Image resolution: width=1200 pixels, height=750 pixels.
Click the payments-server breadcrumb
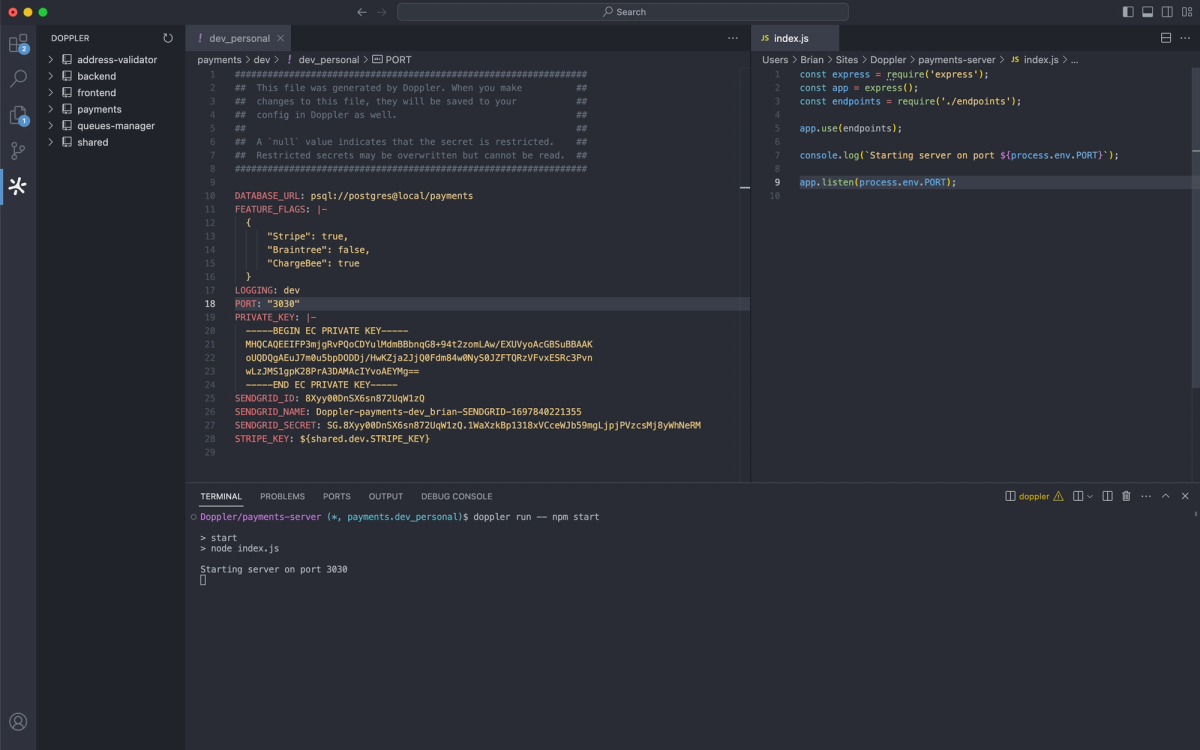click(957, 60)
